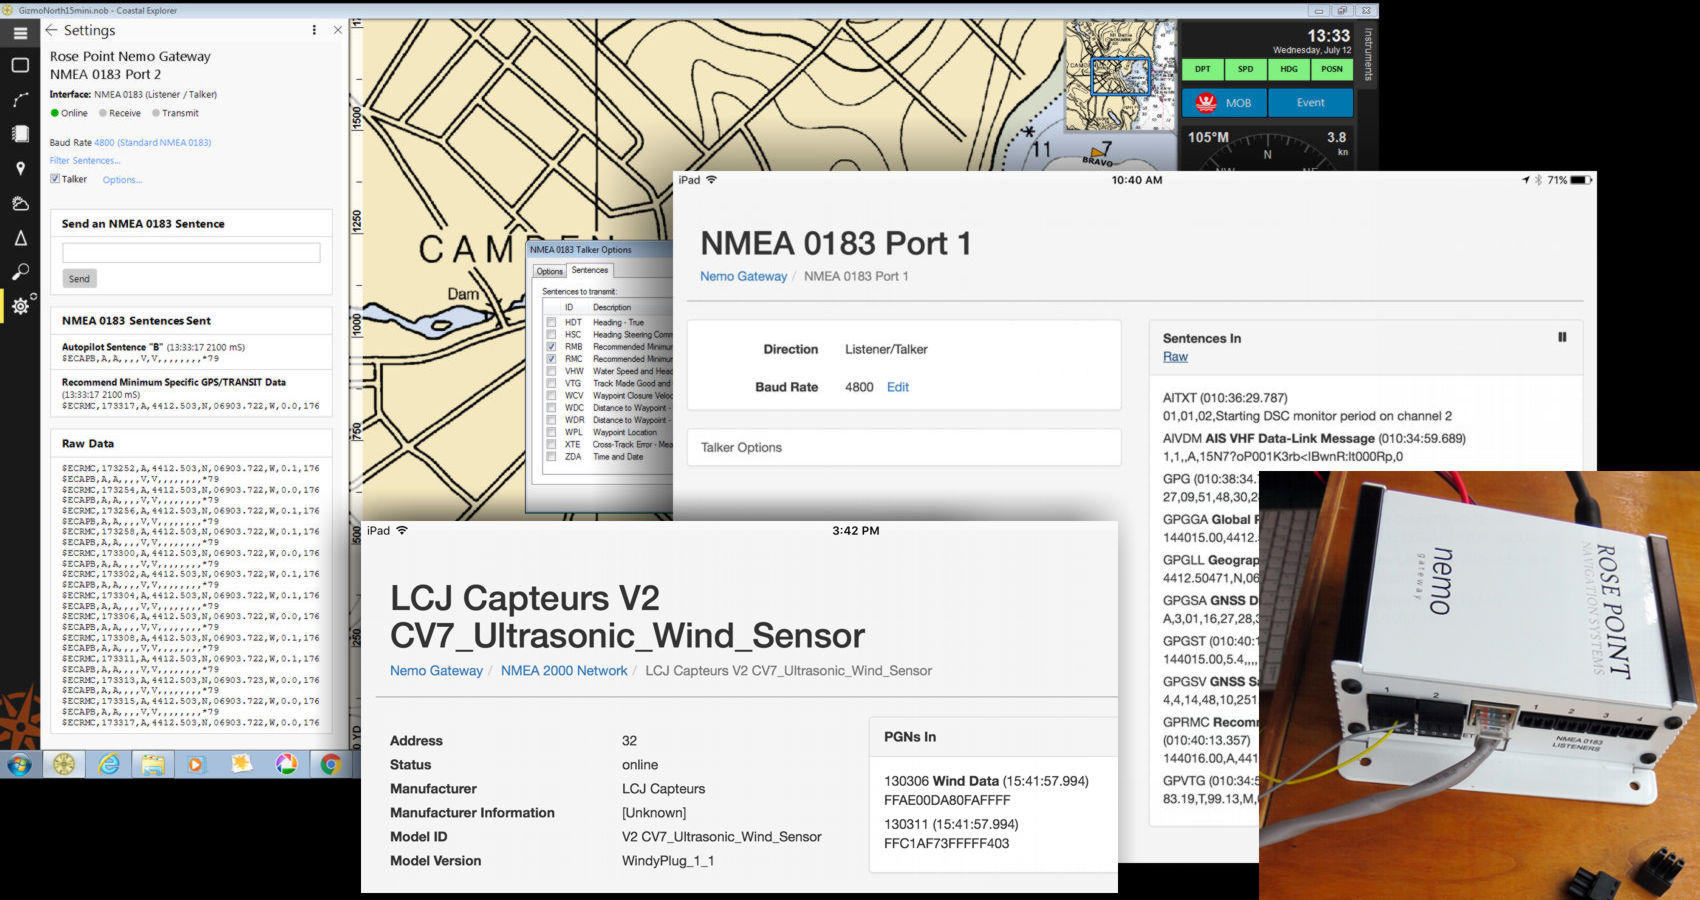Image resolution: width=1700 pixels, height=900 pixels.
Task: Tap the location arrow icon in iPad status bar
Action: click(x=1526, y=180)
